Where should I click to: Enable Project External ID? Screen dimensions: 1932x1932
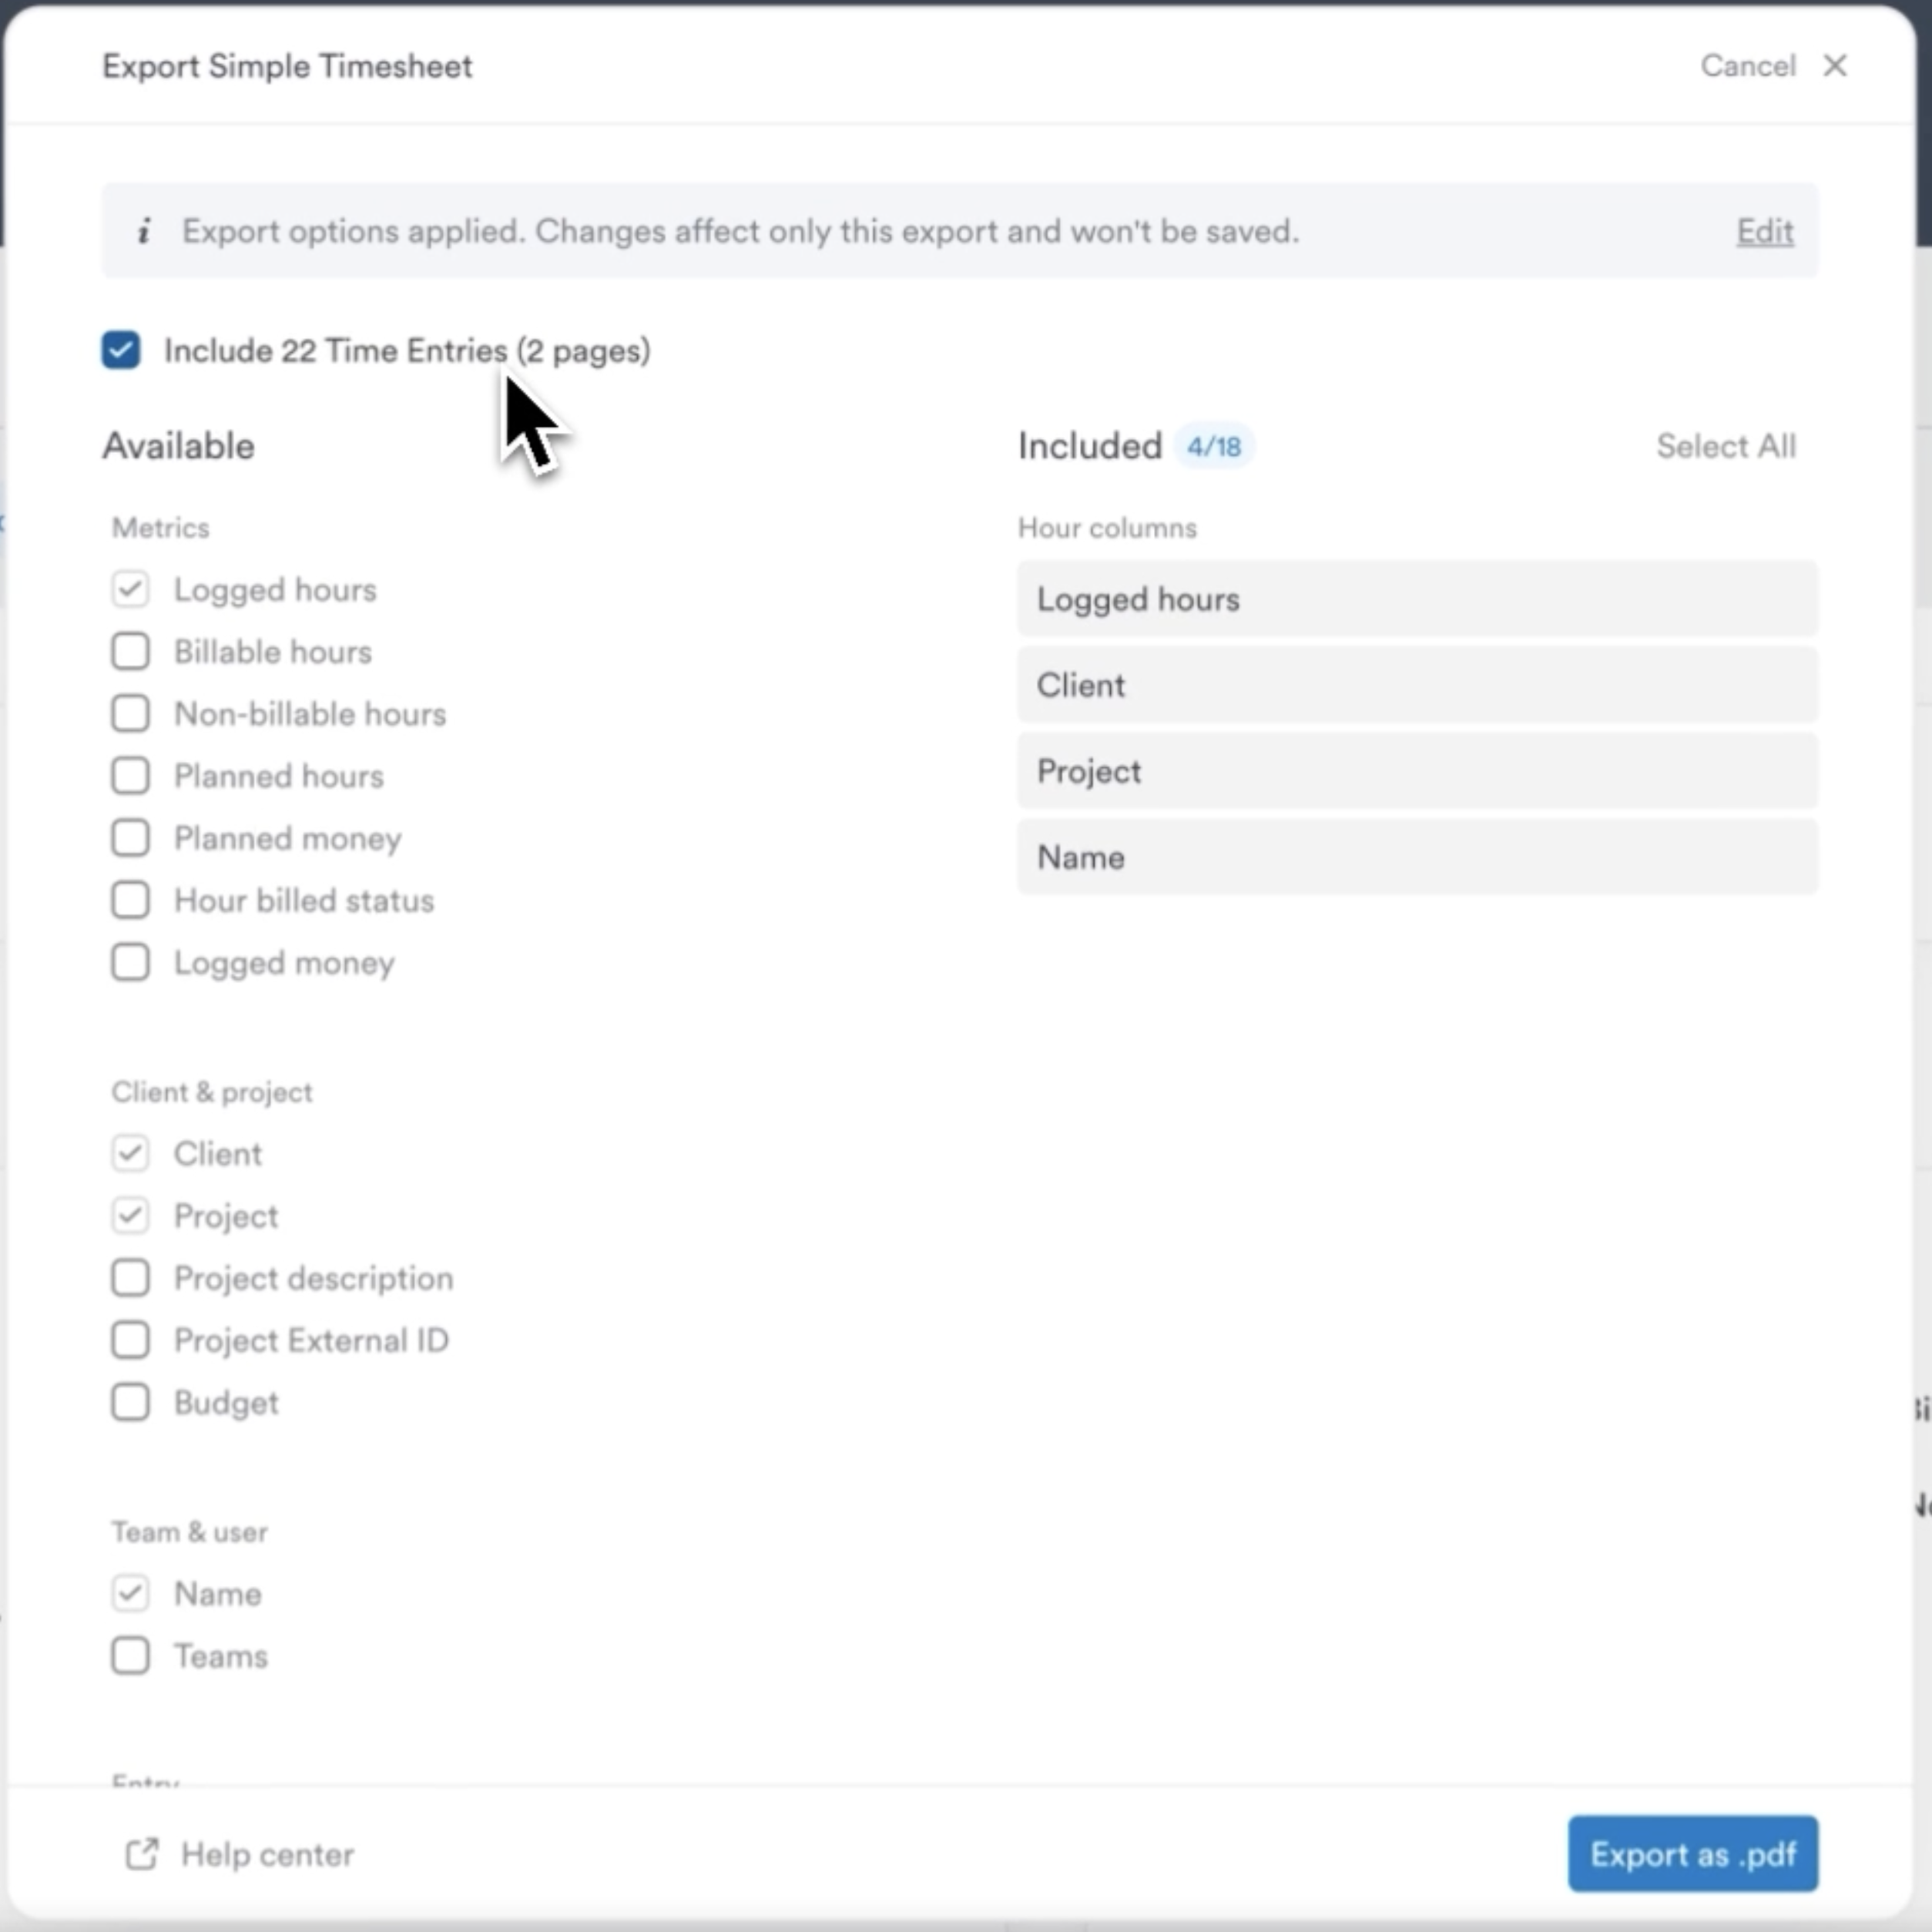coord(130,1340)
